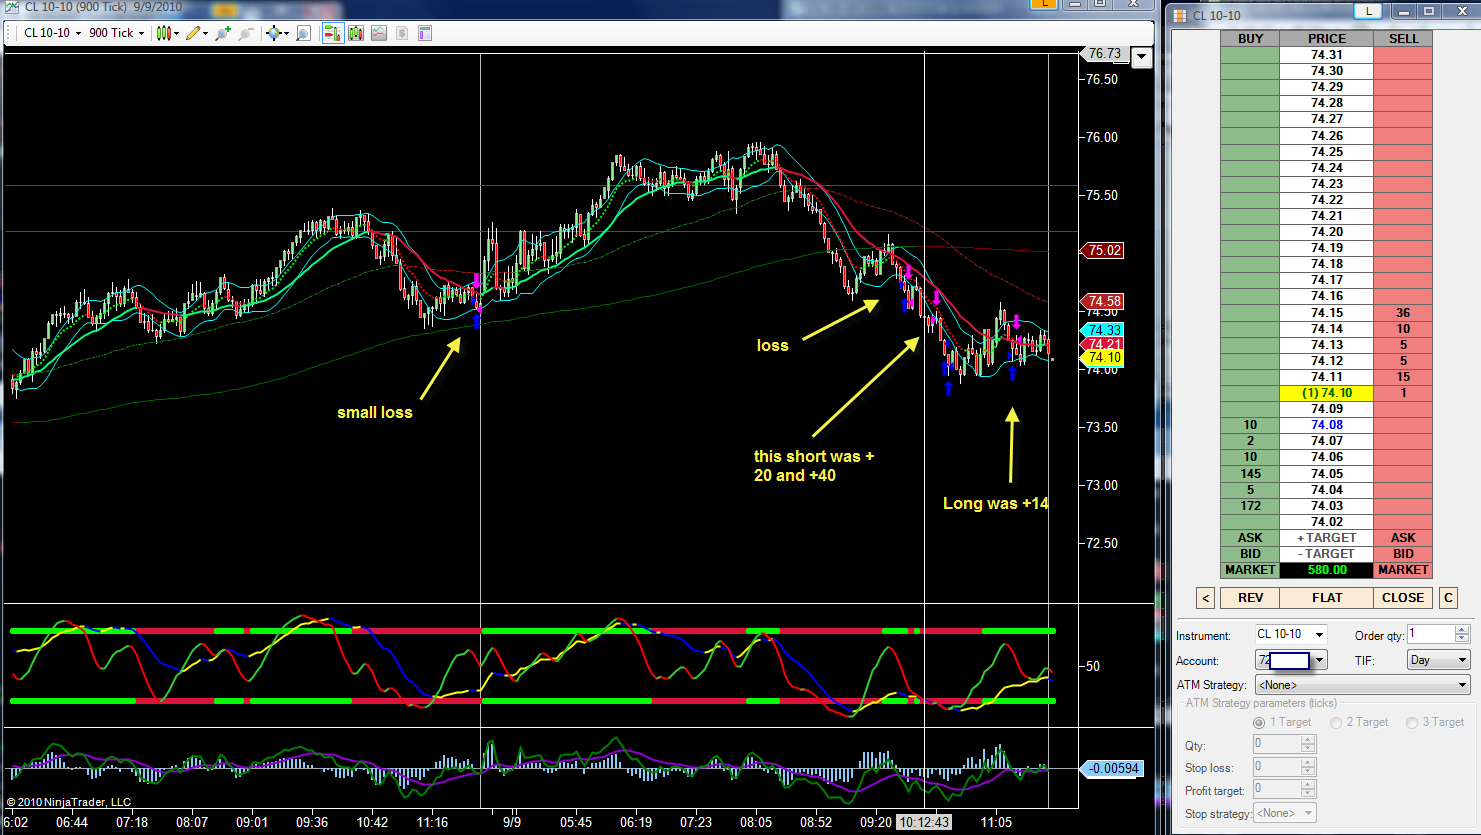Viewport: 1481px width, 835px height.
Task: Click the FLAT position button
Action: (x=1327, y=598)
